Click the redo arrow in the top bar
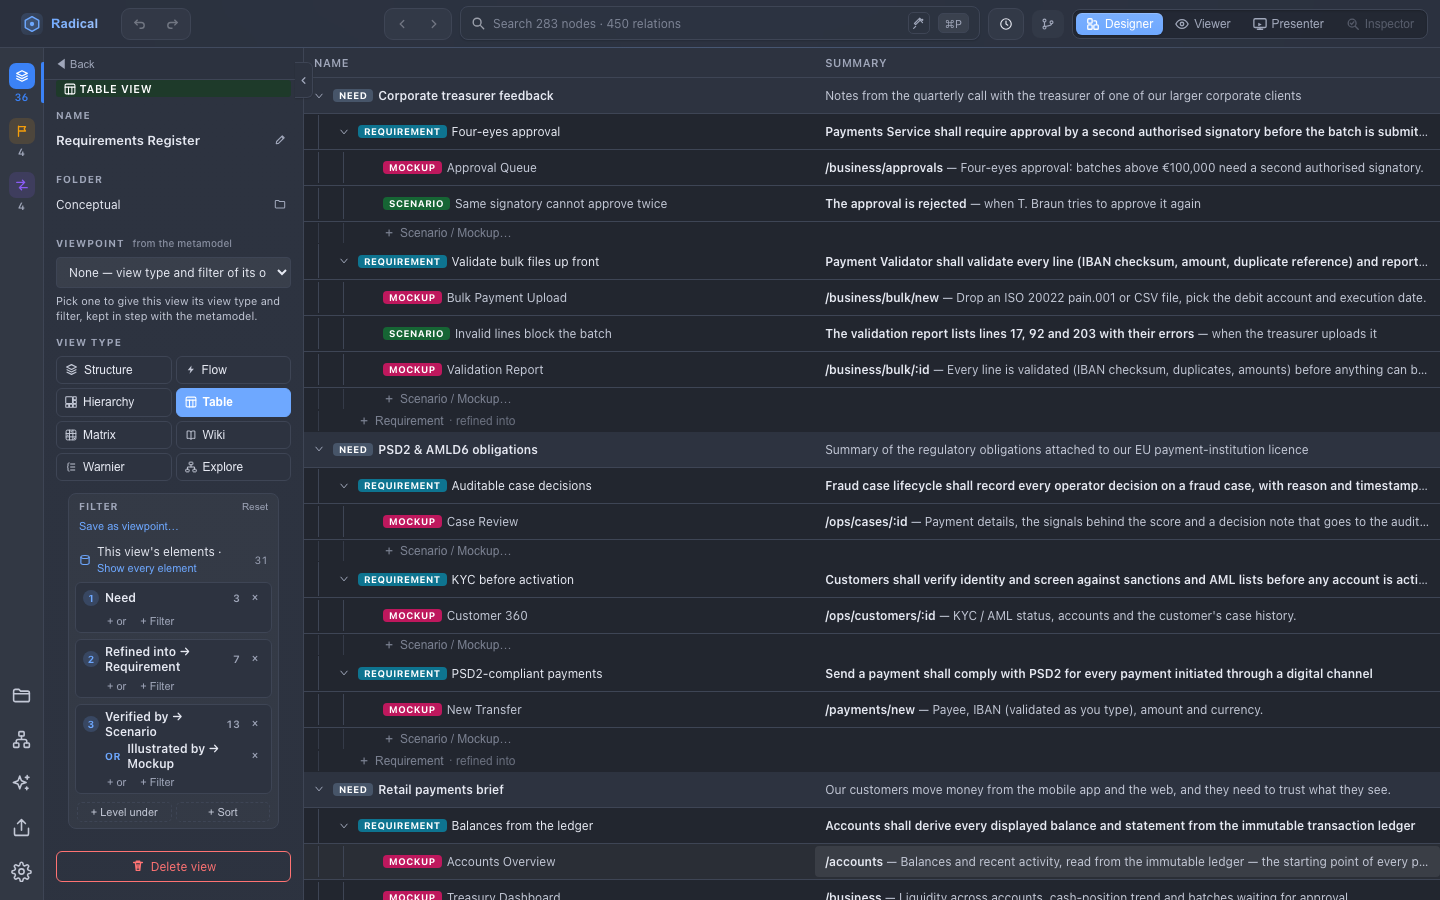 coord(172,24)
